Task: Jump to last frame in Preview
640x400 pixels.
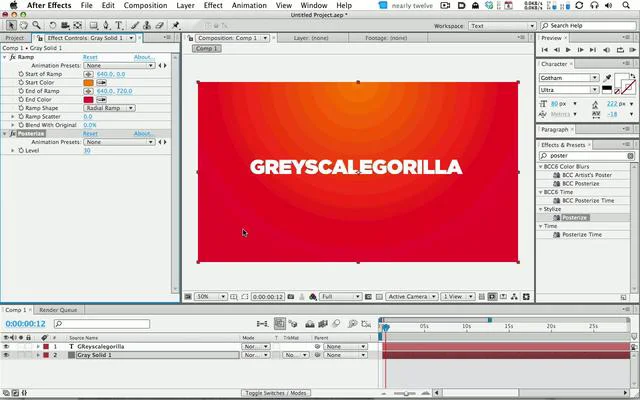Action: tap(593, 50)
